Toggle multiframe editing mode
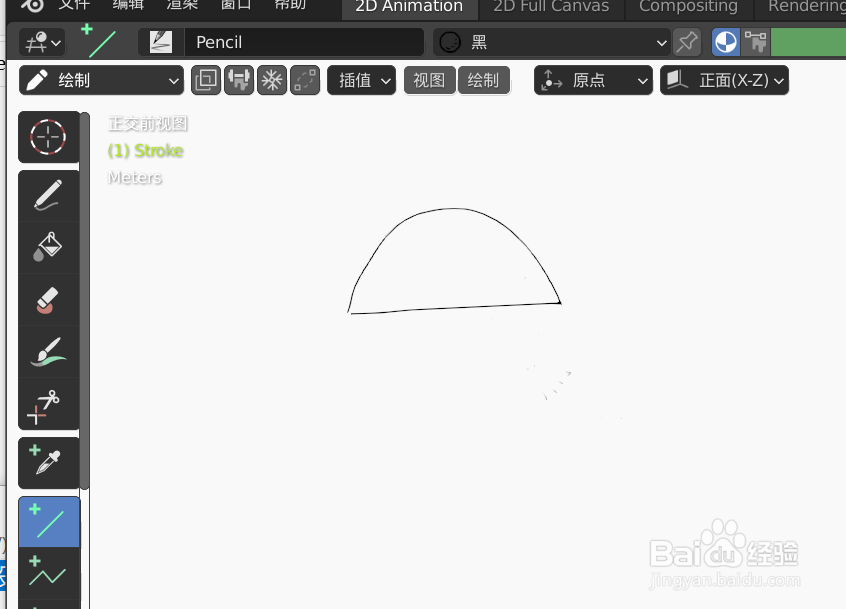The height and width of the screenshot is (609, 846). (238, 80)
